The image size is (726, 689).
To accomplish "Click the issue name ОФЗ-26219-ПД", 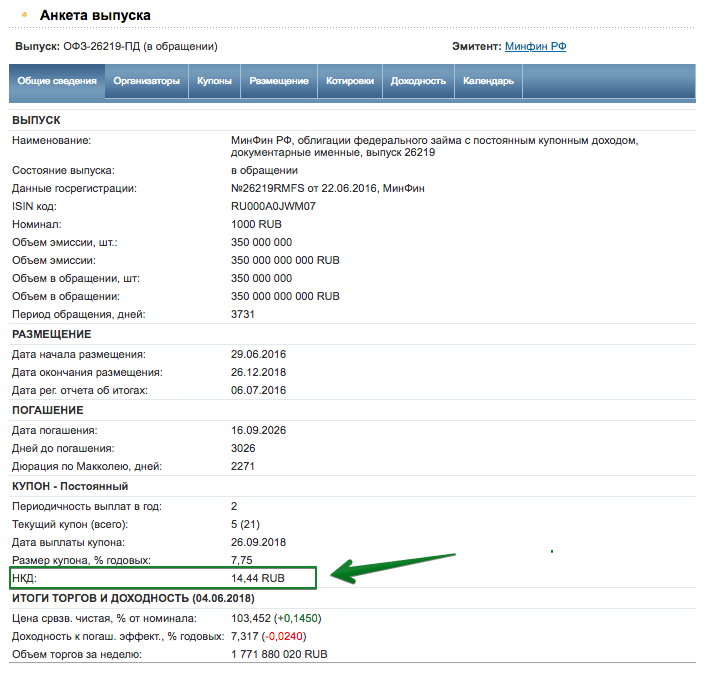I will [102, 46].
